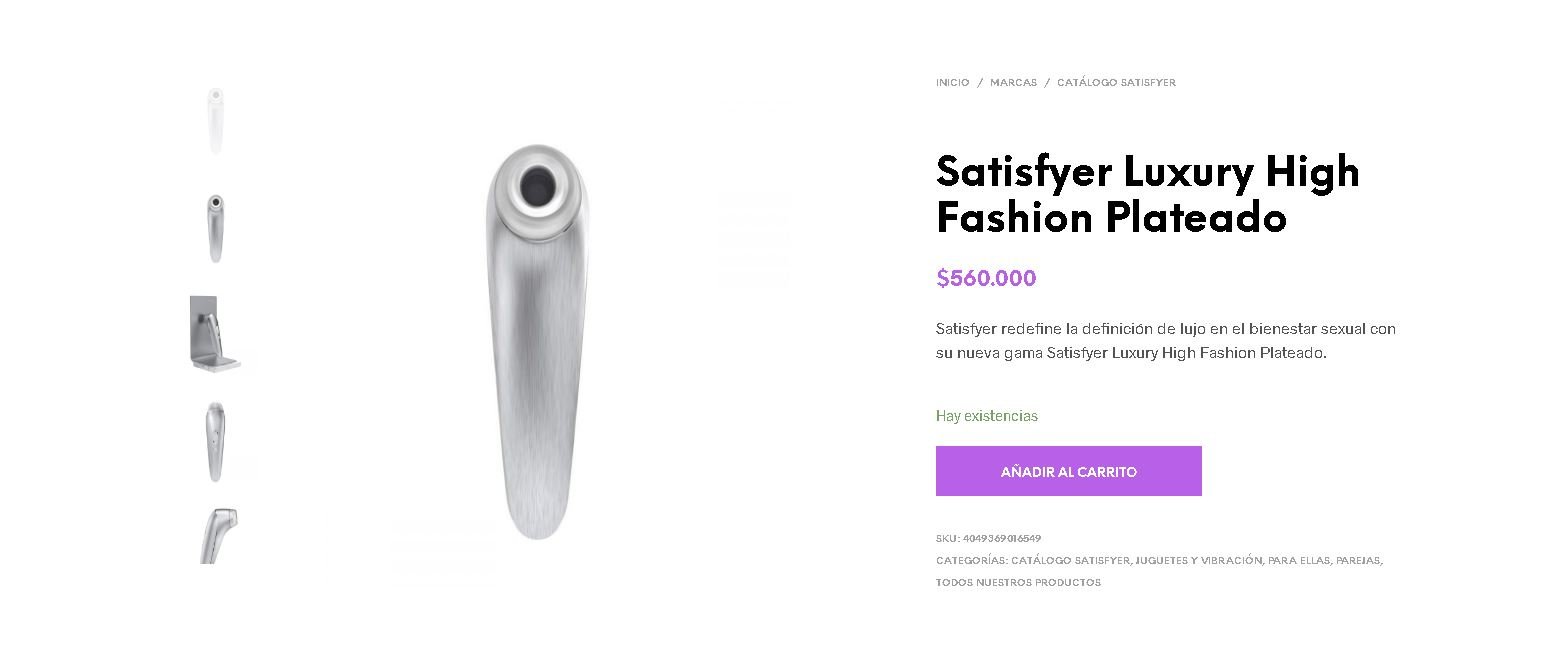1562x670 pixels.
Task: Select the fourth thumbnail showing side buttons view
Action: tap(215, 441)
